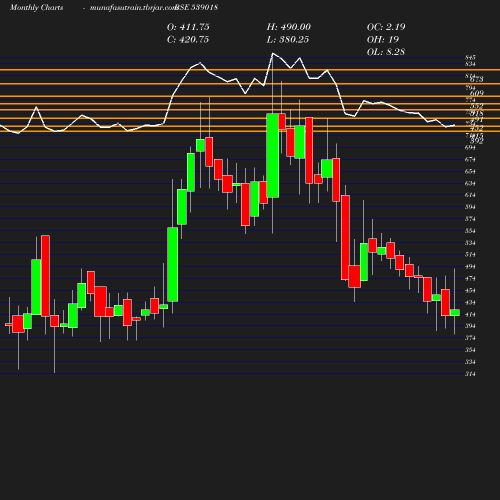500x500 pixels.
Task: Click the open value 'O: 411.75'
Action: (x=188, y=27)
